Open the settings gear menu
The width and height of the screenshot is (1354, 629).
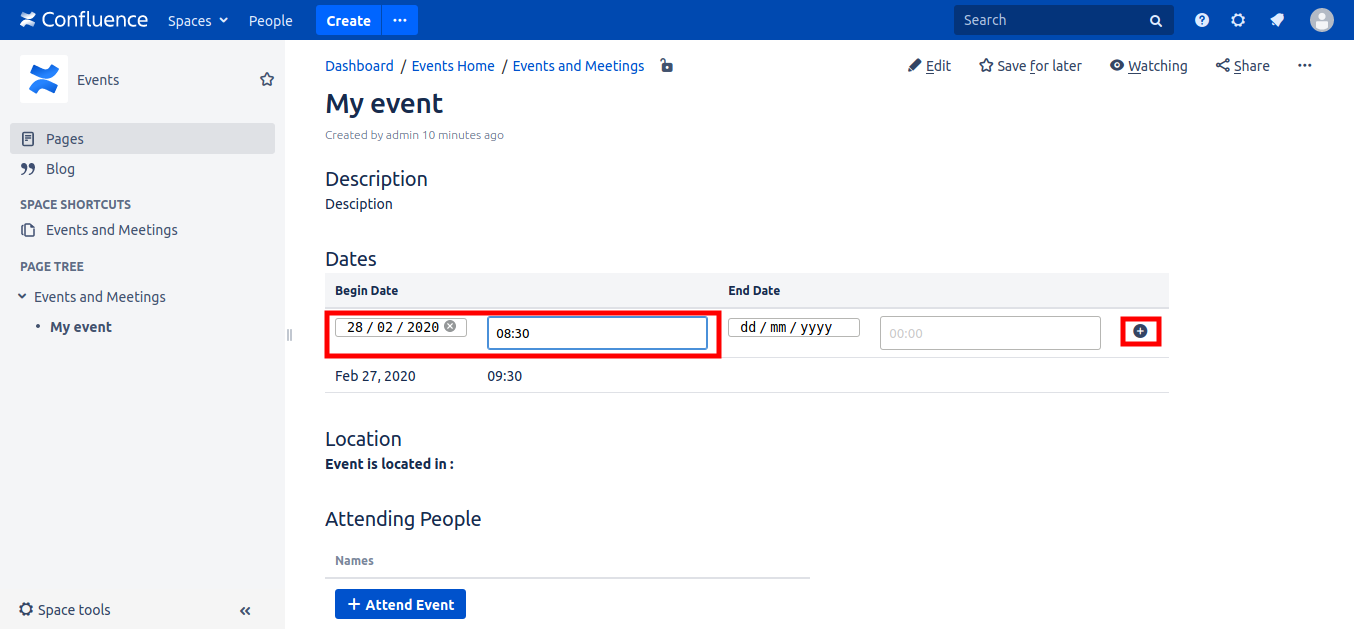click(1238, 20)
